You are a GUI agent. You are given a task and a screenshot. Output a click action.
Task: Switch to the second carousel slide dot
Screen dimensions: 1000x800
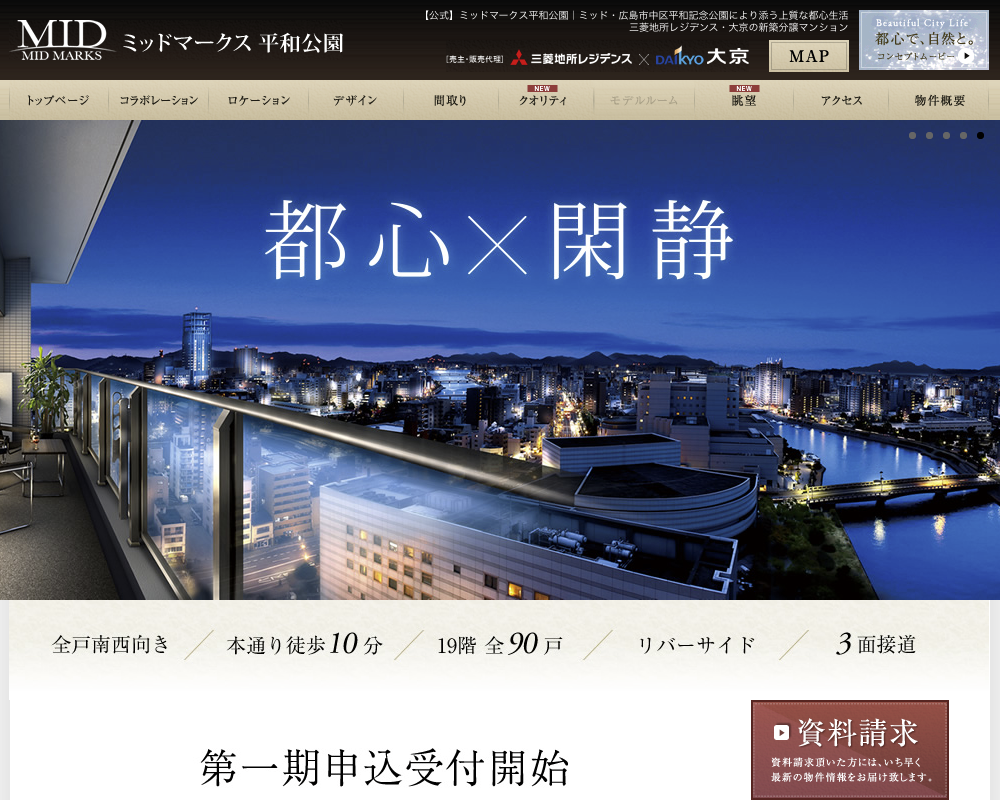[x=929, y=135]
